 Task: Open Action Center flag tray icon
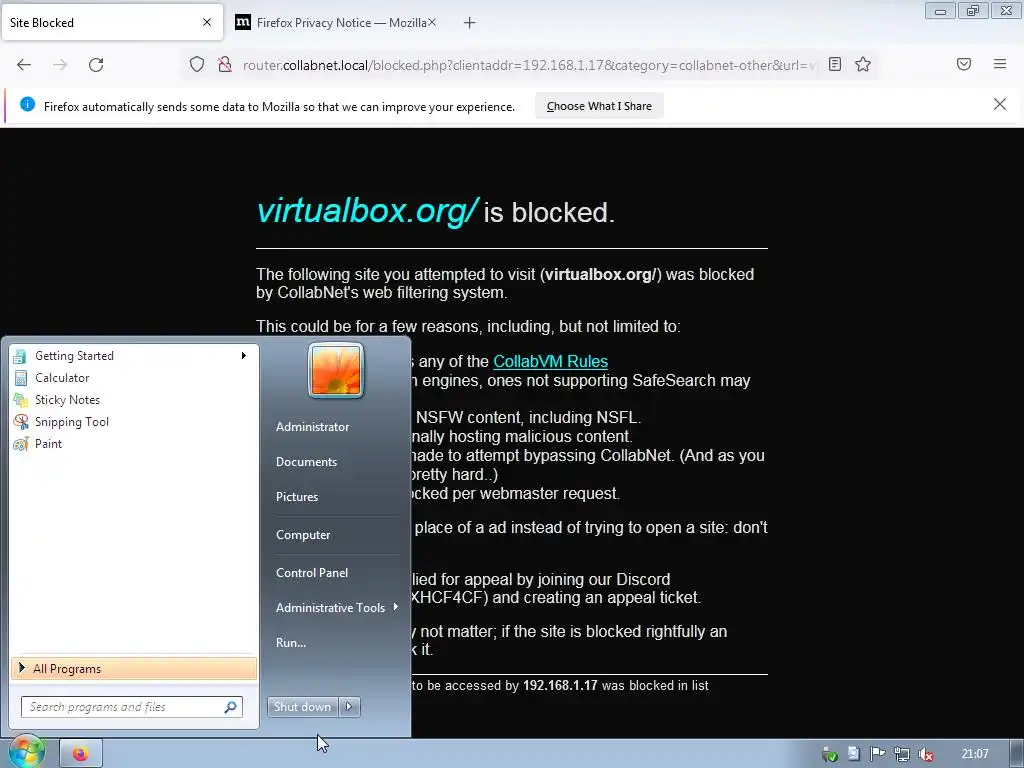pos(877,754)
